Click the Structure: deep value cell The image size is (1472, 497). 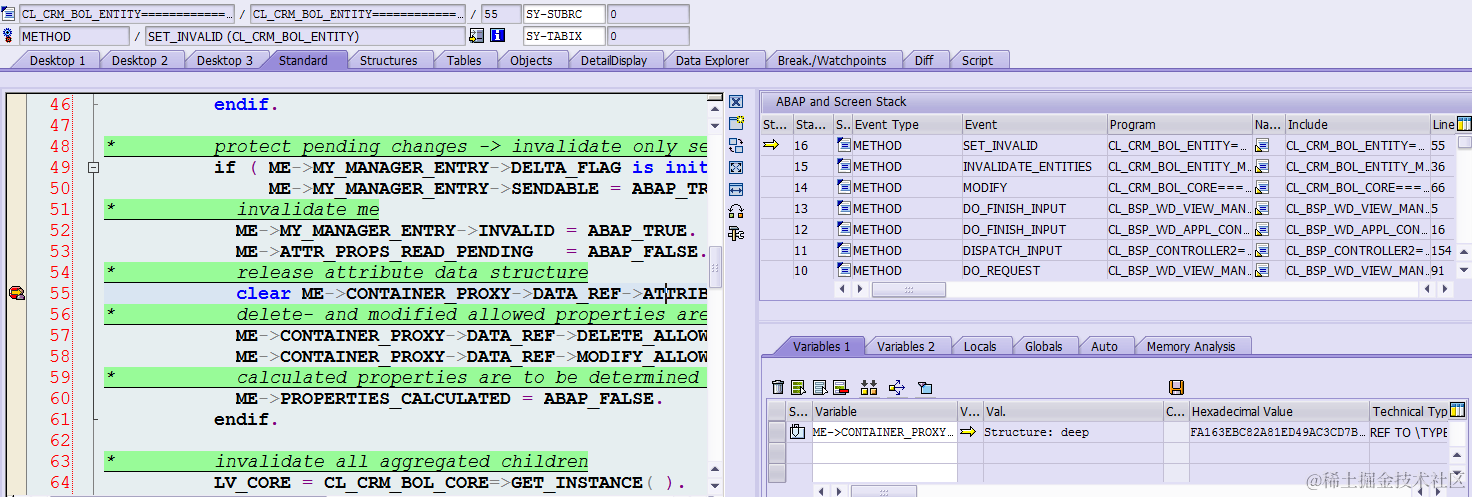pos(1072,432)
